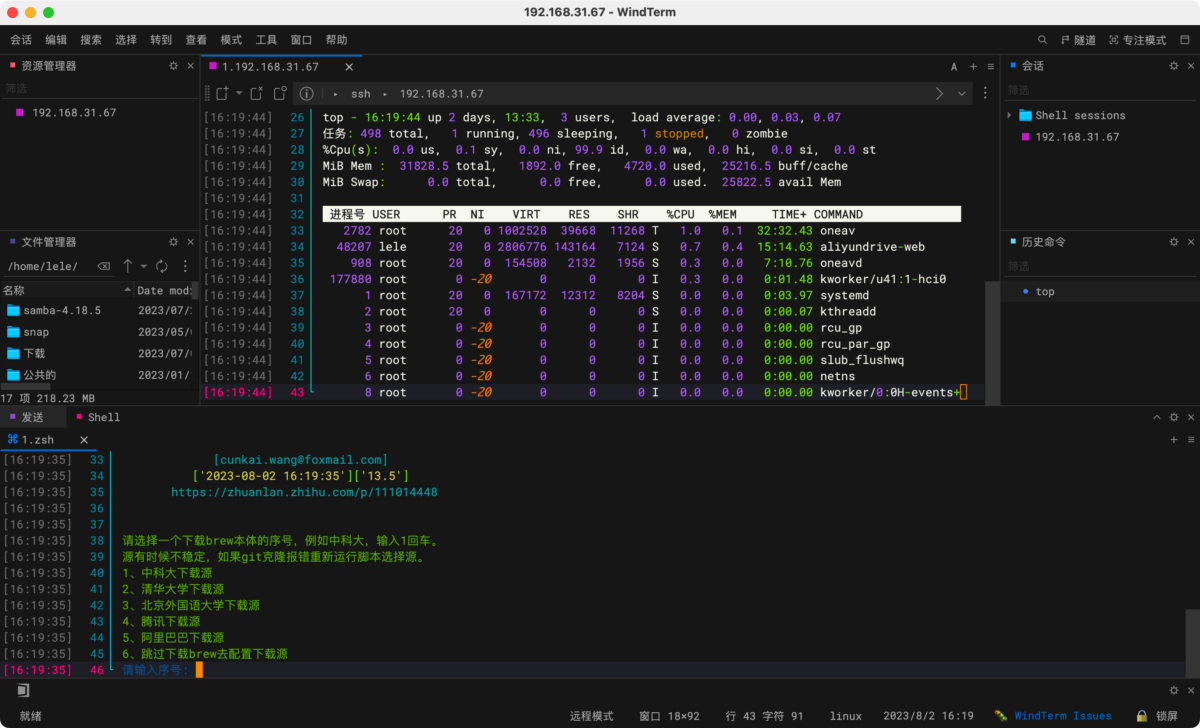The image size is (1200, 728).
Task: Click the font size A icon in the tab bar
Action: (954, 67)
